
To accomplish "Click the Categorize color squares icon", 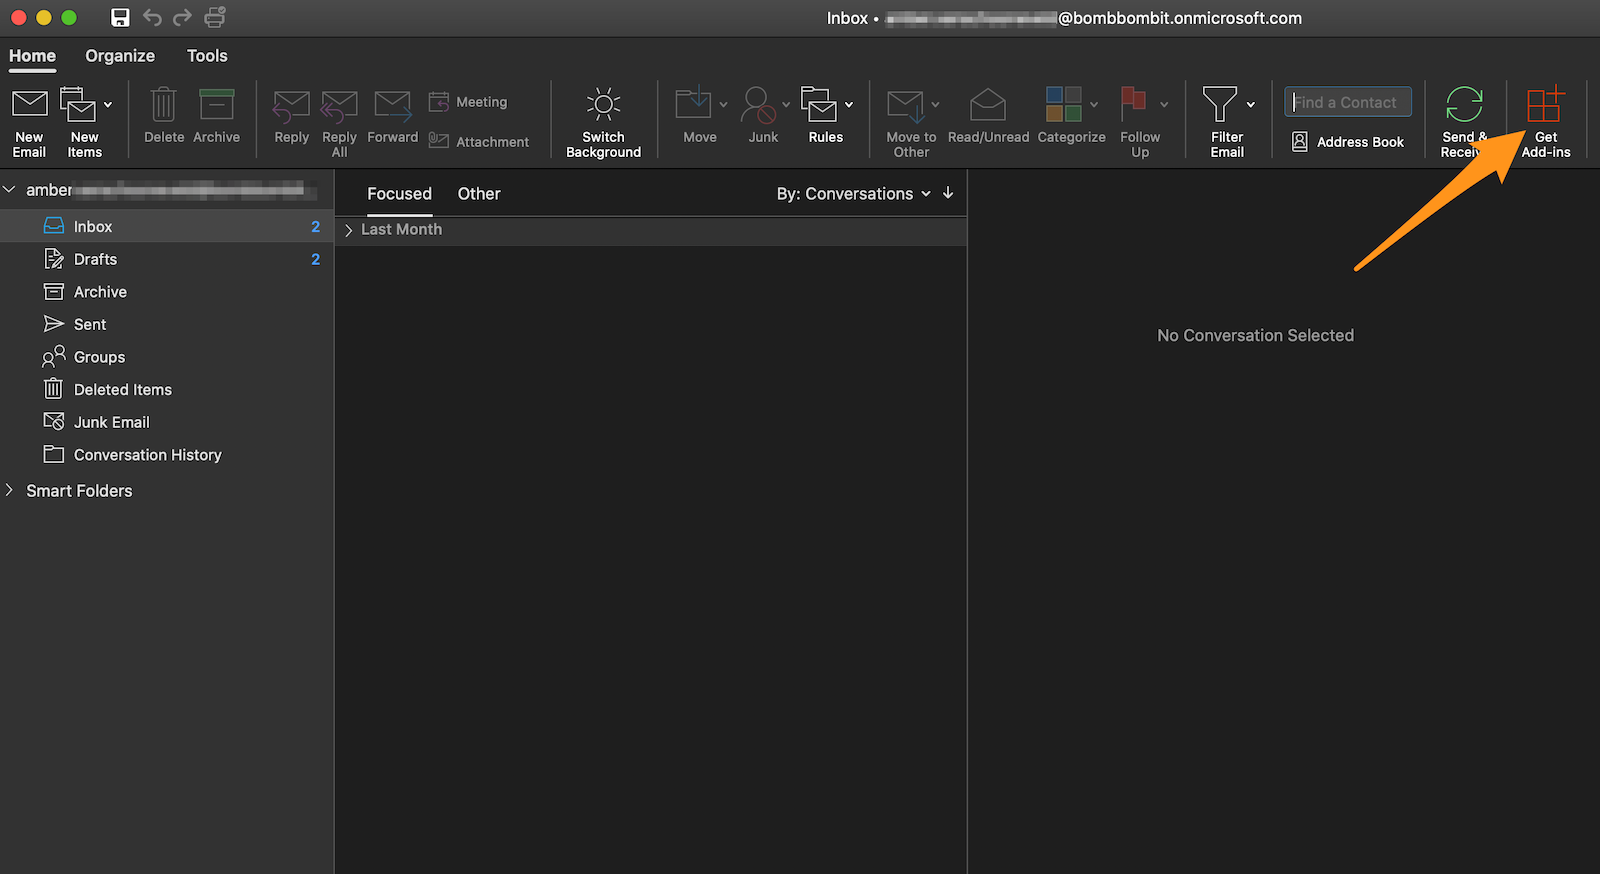I will [1063, 104].
